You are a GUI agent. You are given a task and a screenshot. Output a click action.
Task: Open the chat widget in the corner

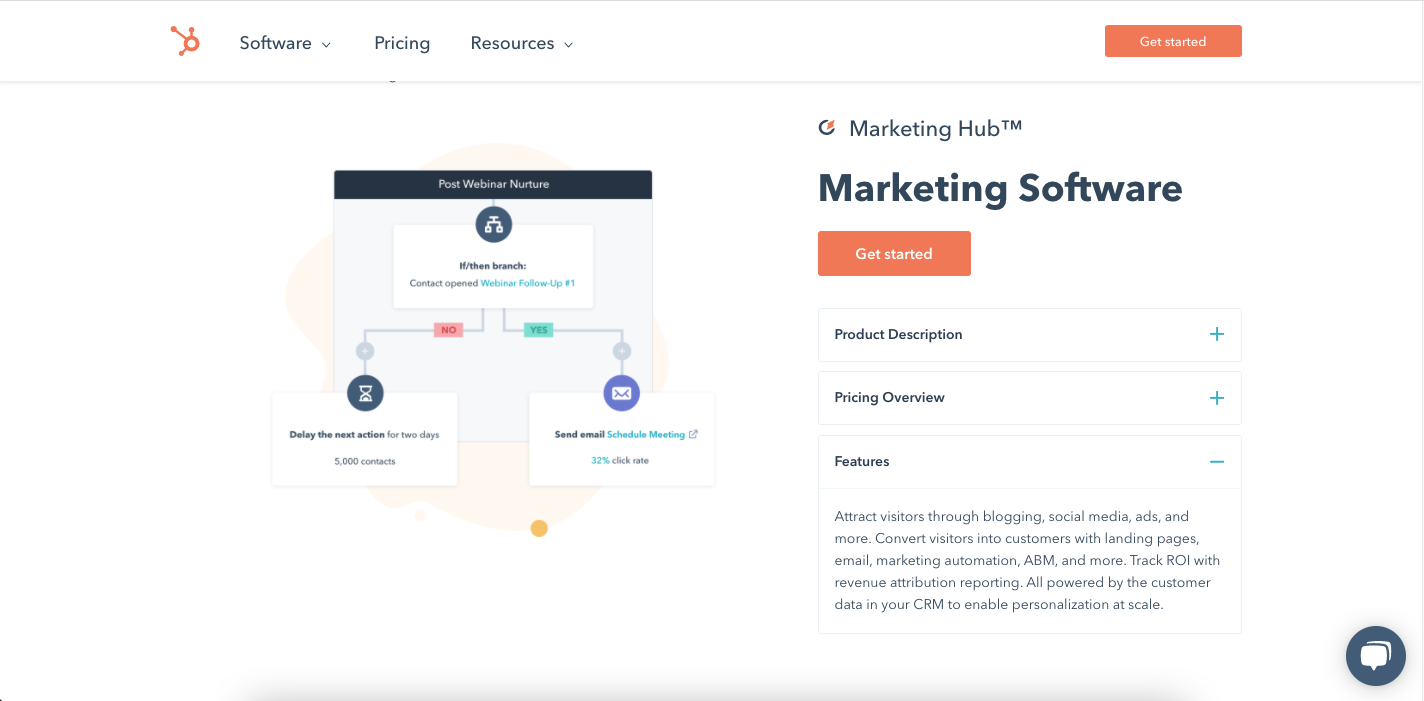pos(1375,655)
